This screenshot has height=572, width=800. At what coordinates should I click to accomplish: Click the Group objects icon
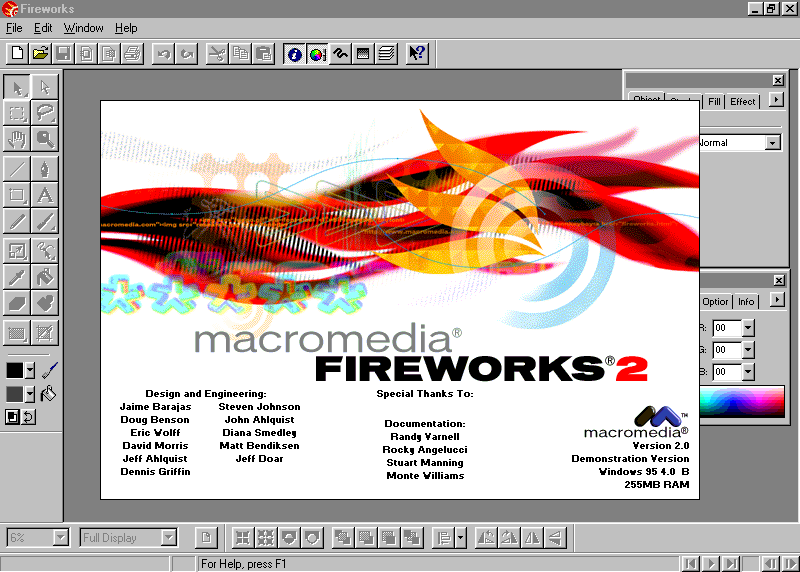pyautogui.click(x=243, y=538)
